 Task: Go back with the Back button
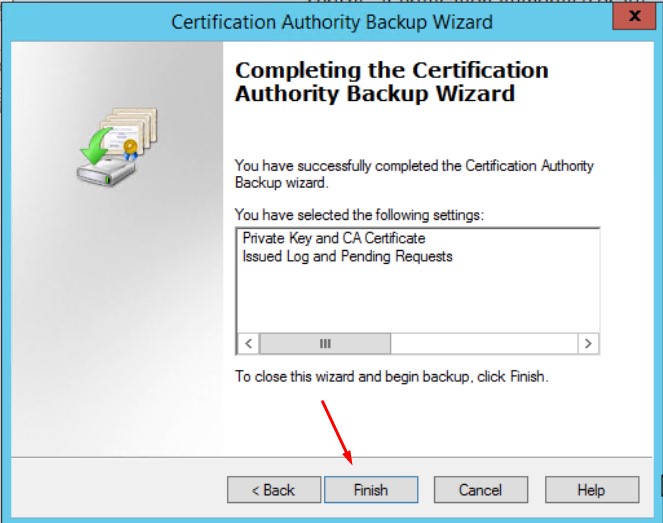(x=272, y=490)
